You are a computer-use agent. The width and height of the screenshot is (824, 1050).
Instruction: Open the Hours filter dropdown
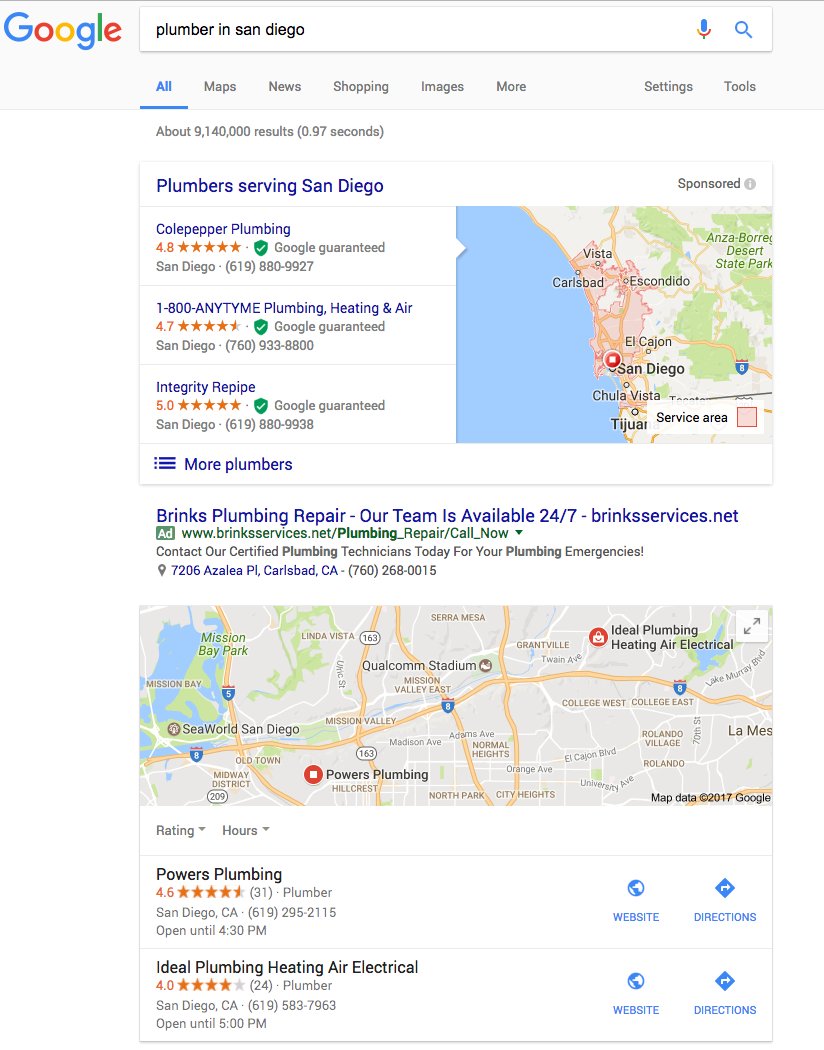point(246,830)
